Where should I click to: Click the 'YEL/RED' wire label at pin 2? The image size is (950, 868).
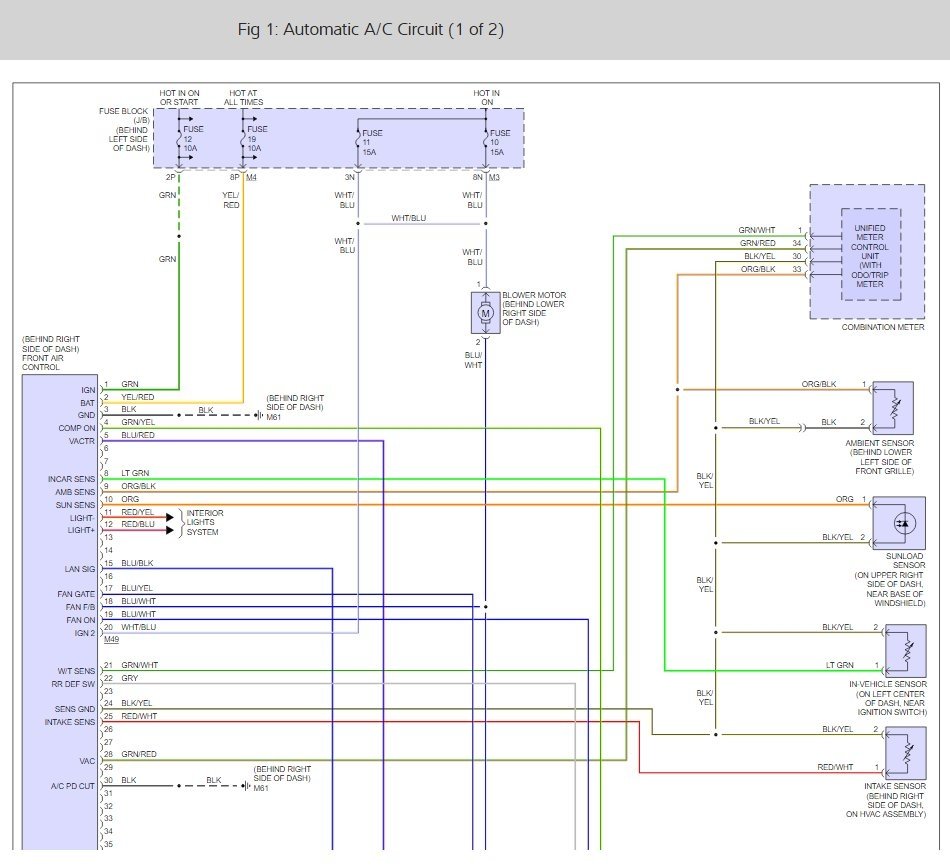[138, 397]
